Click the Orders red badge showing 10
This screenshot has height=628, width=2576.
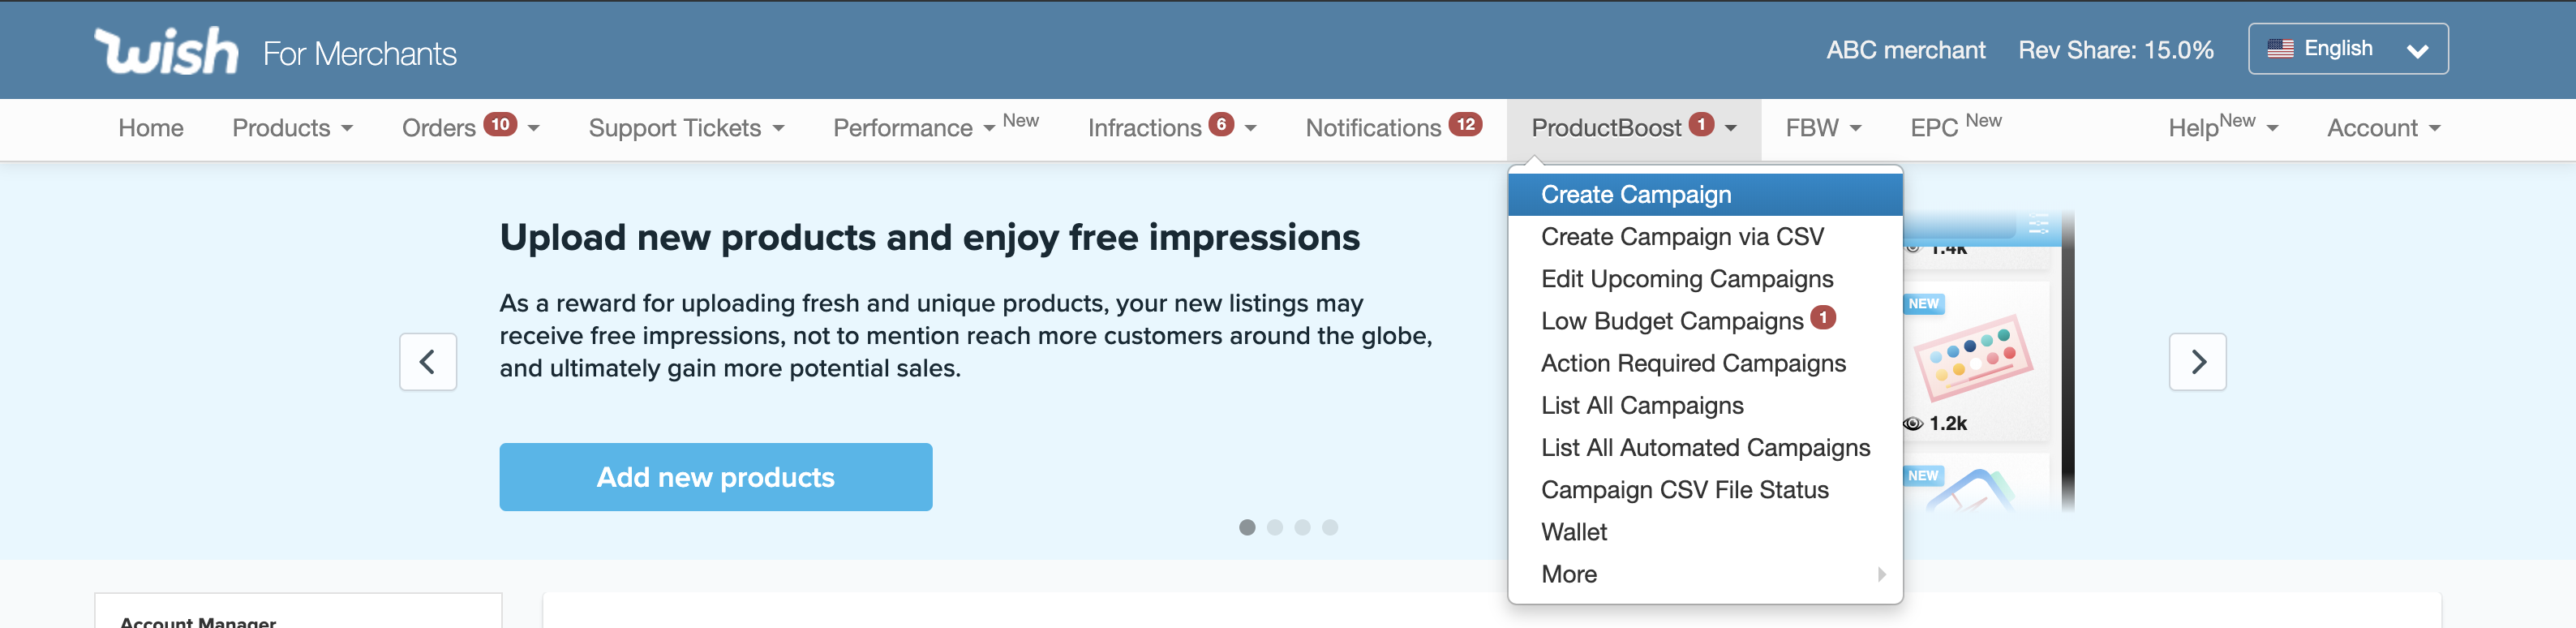500,124
